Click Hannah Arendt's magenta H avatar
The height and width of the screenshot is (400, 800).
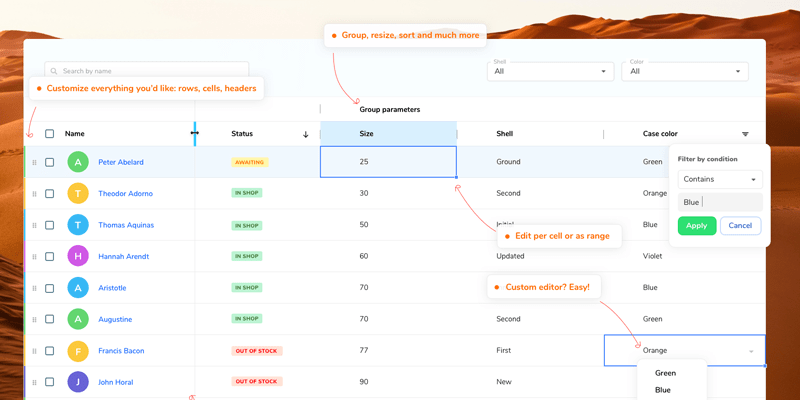(x=78, y=256)
